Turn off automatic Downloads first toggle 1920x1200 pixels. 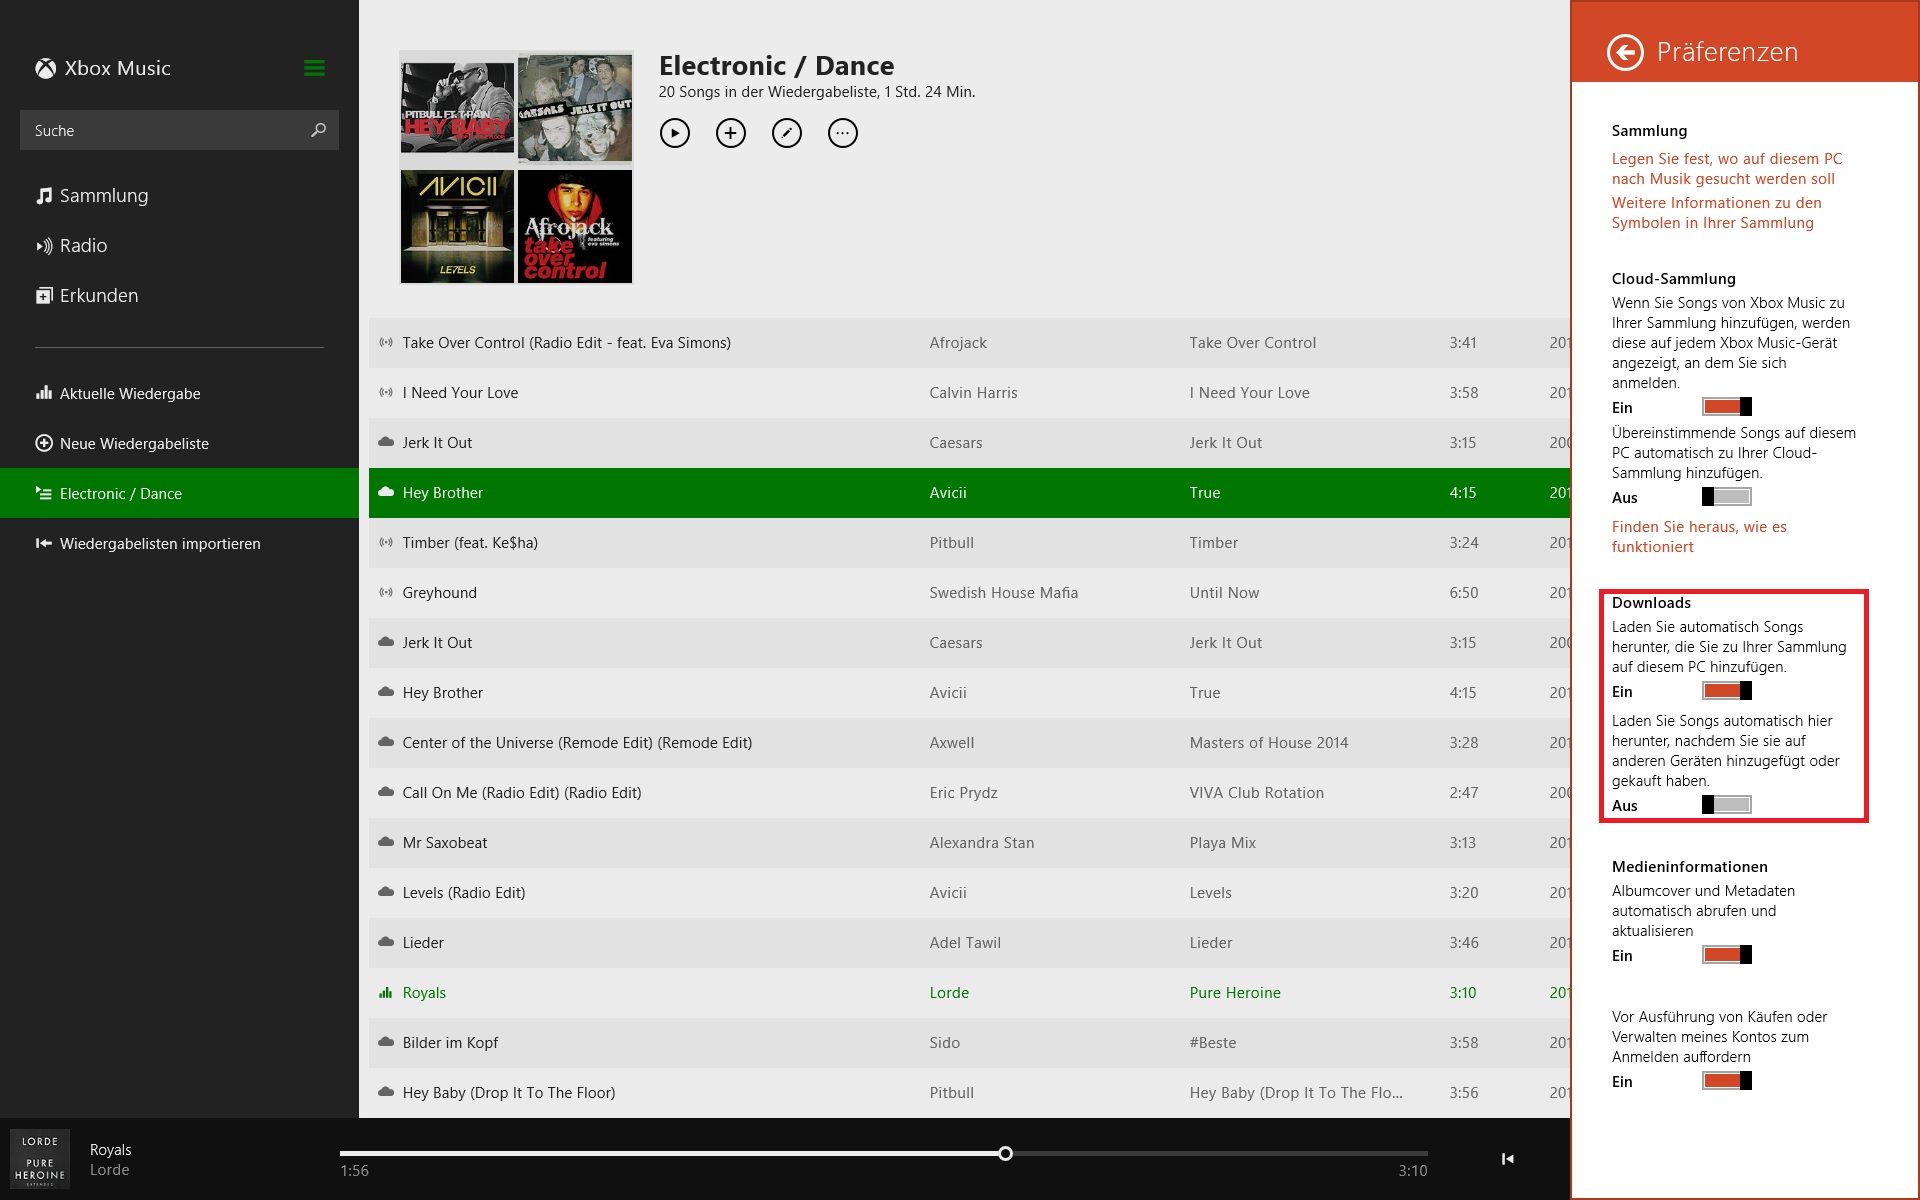click(x=1727, y=691)
